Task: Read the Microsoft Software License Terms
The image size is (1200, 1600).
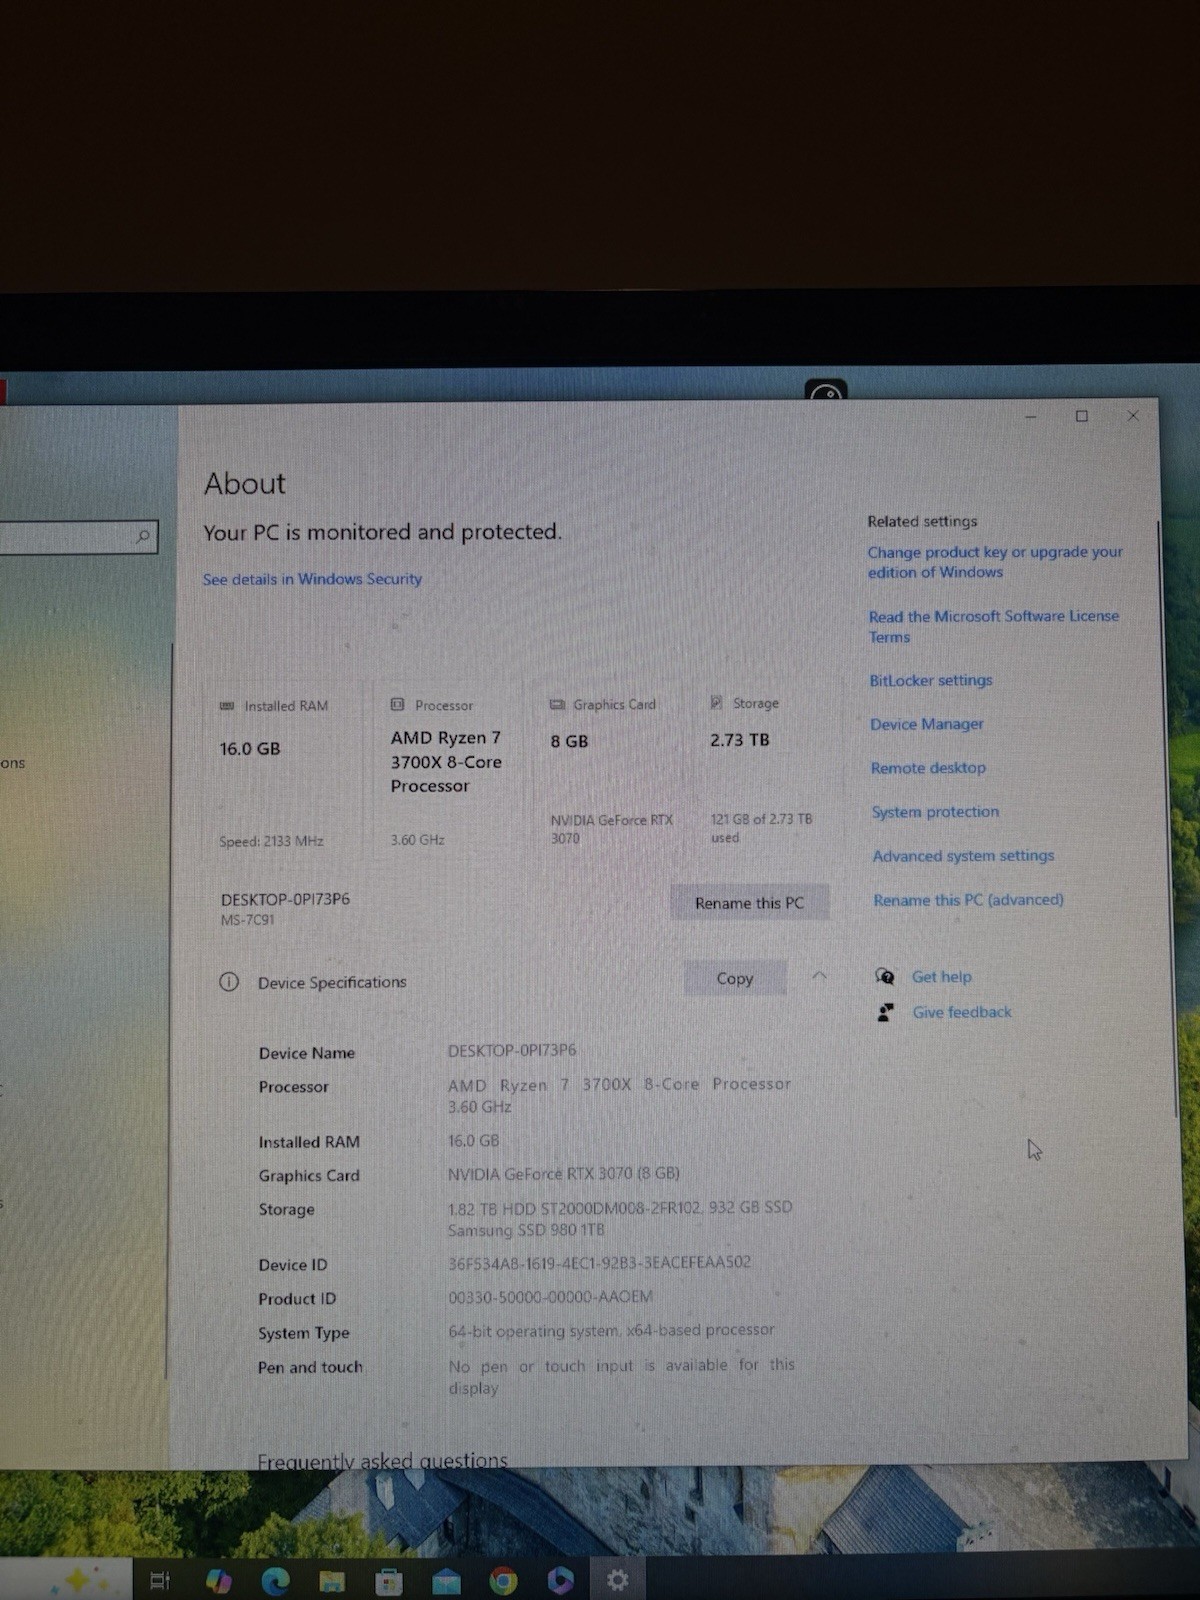Action: coord(994,626)
